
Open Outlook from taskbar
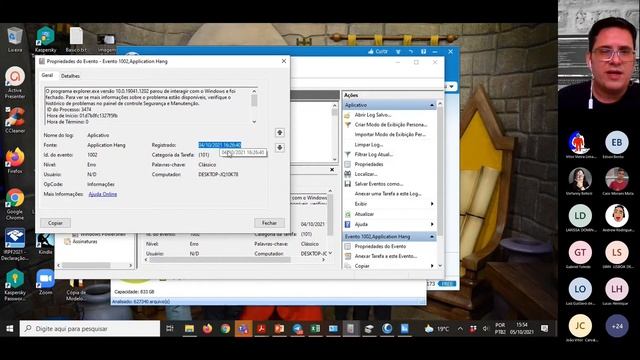333,329
